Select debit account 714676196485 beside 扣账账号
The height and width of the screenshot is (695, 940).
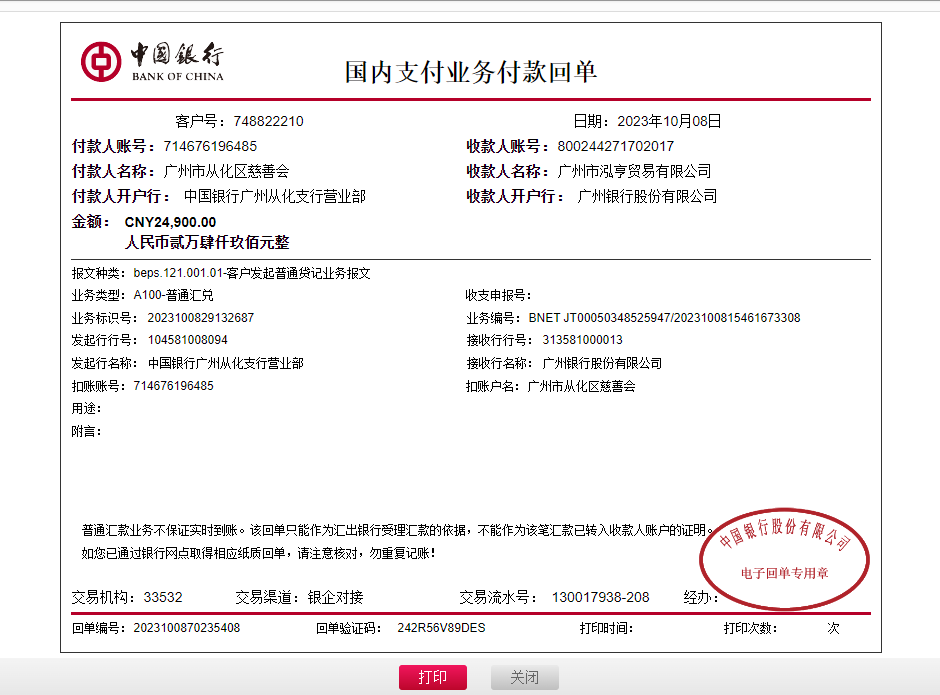[173, 386]
